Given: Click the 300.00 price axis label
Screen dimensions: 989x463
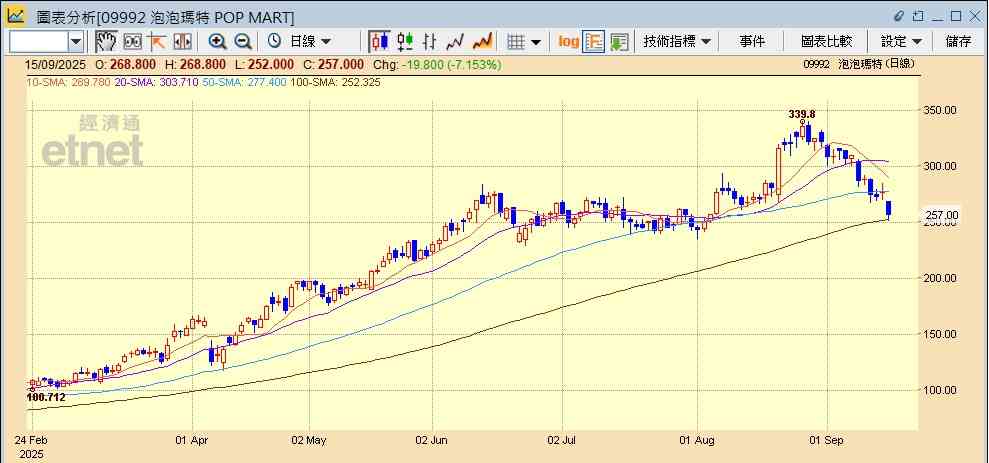Looking at the screenshot, I should click(x=940, y=166).
